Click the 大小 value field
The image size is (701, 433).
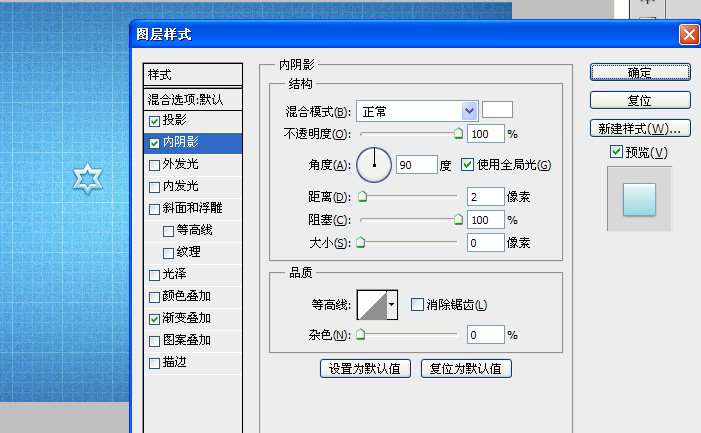pyautogui.click(x=486, y=243)
